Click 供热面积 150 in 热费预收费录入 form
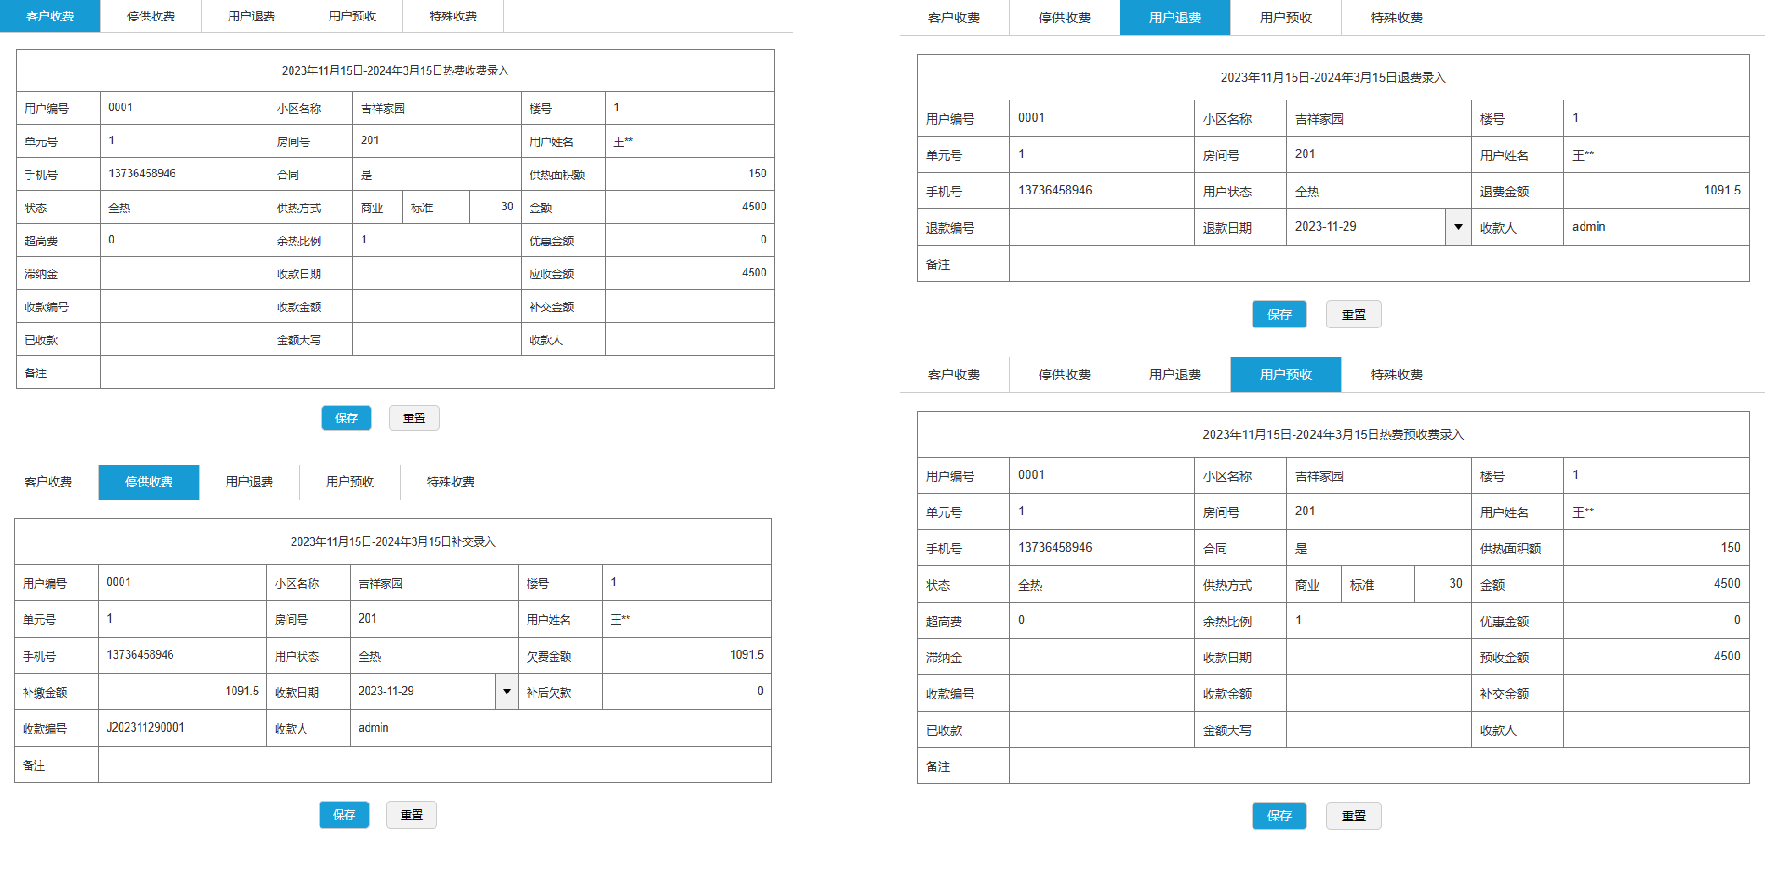This screenshot has height=894, width=1765. (1656, 548)
